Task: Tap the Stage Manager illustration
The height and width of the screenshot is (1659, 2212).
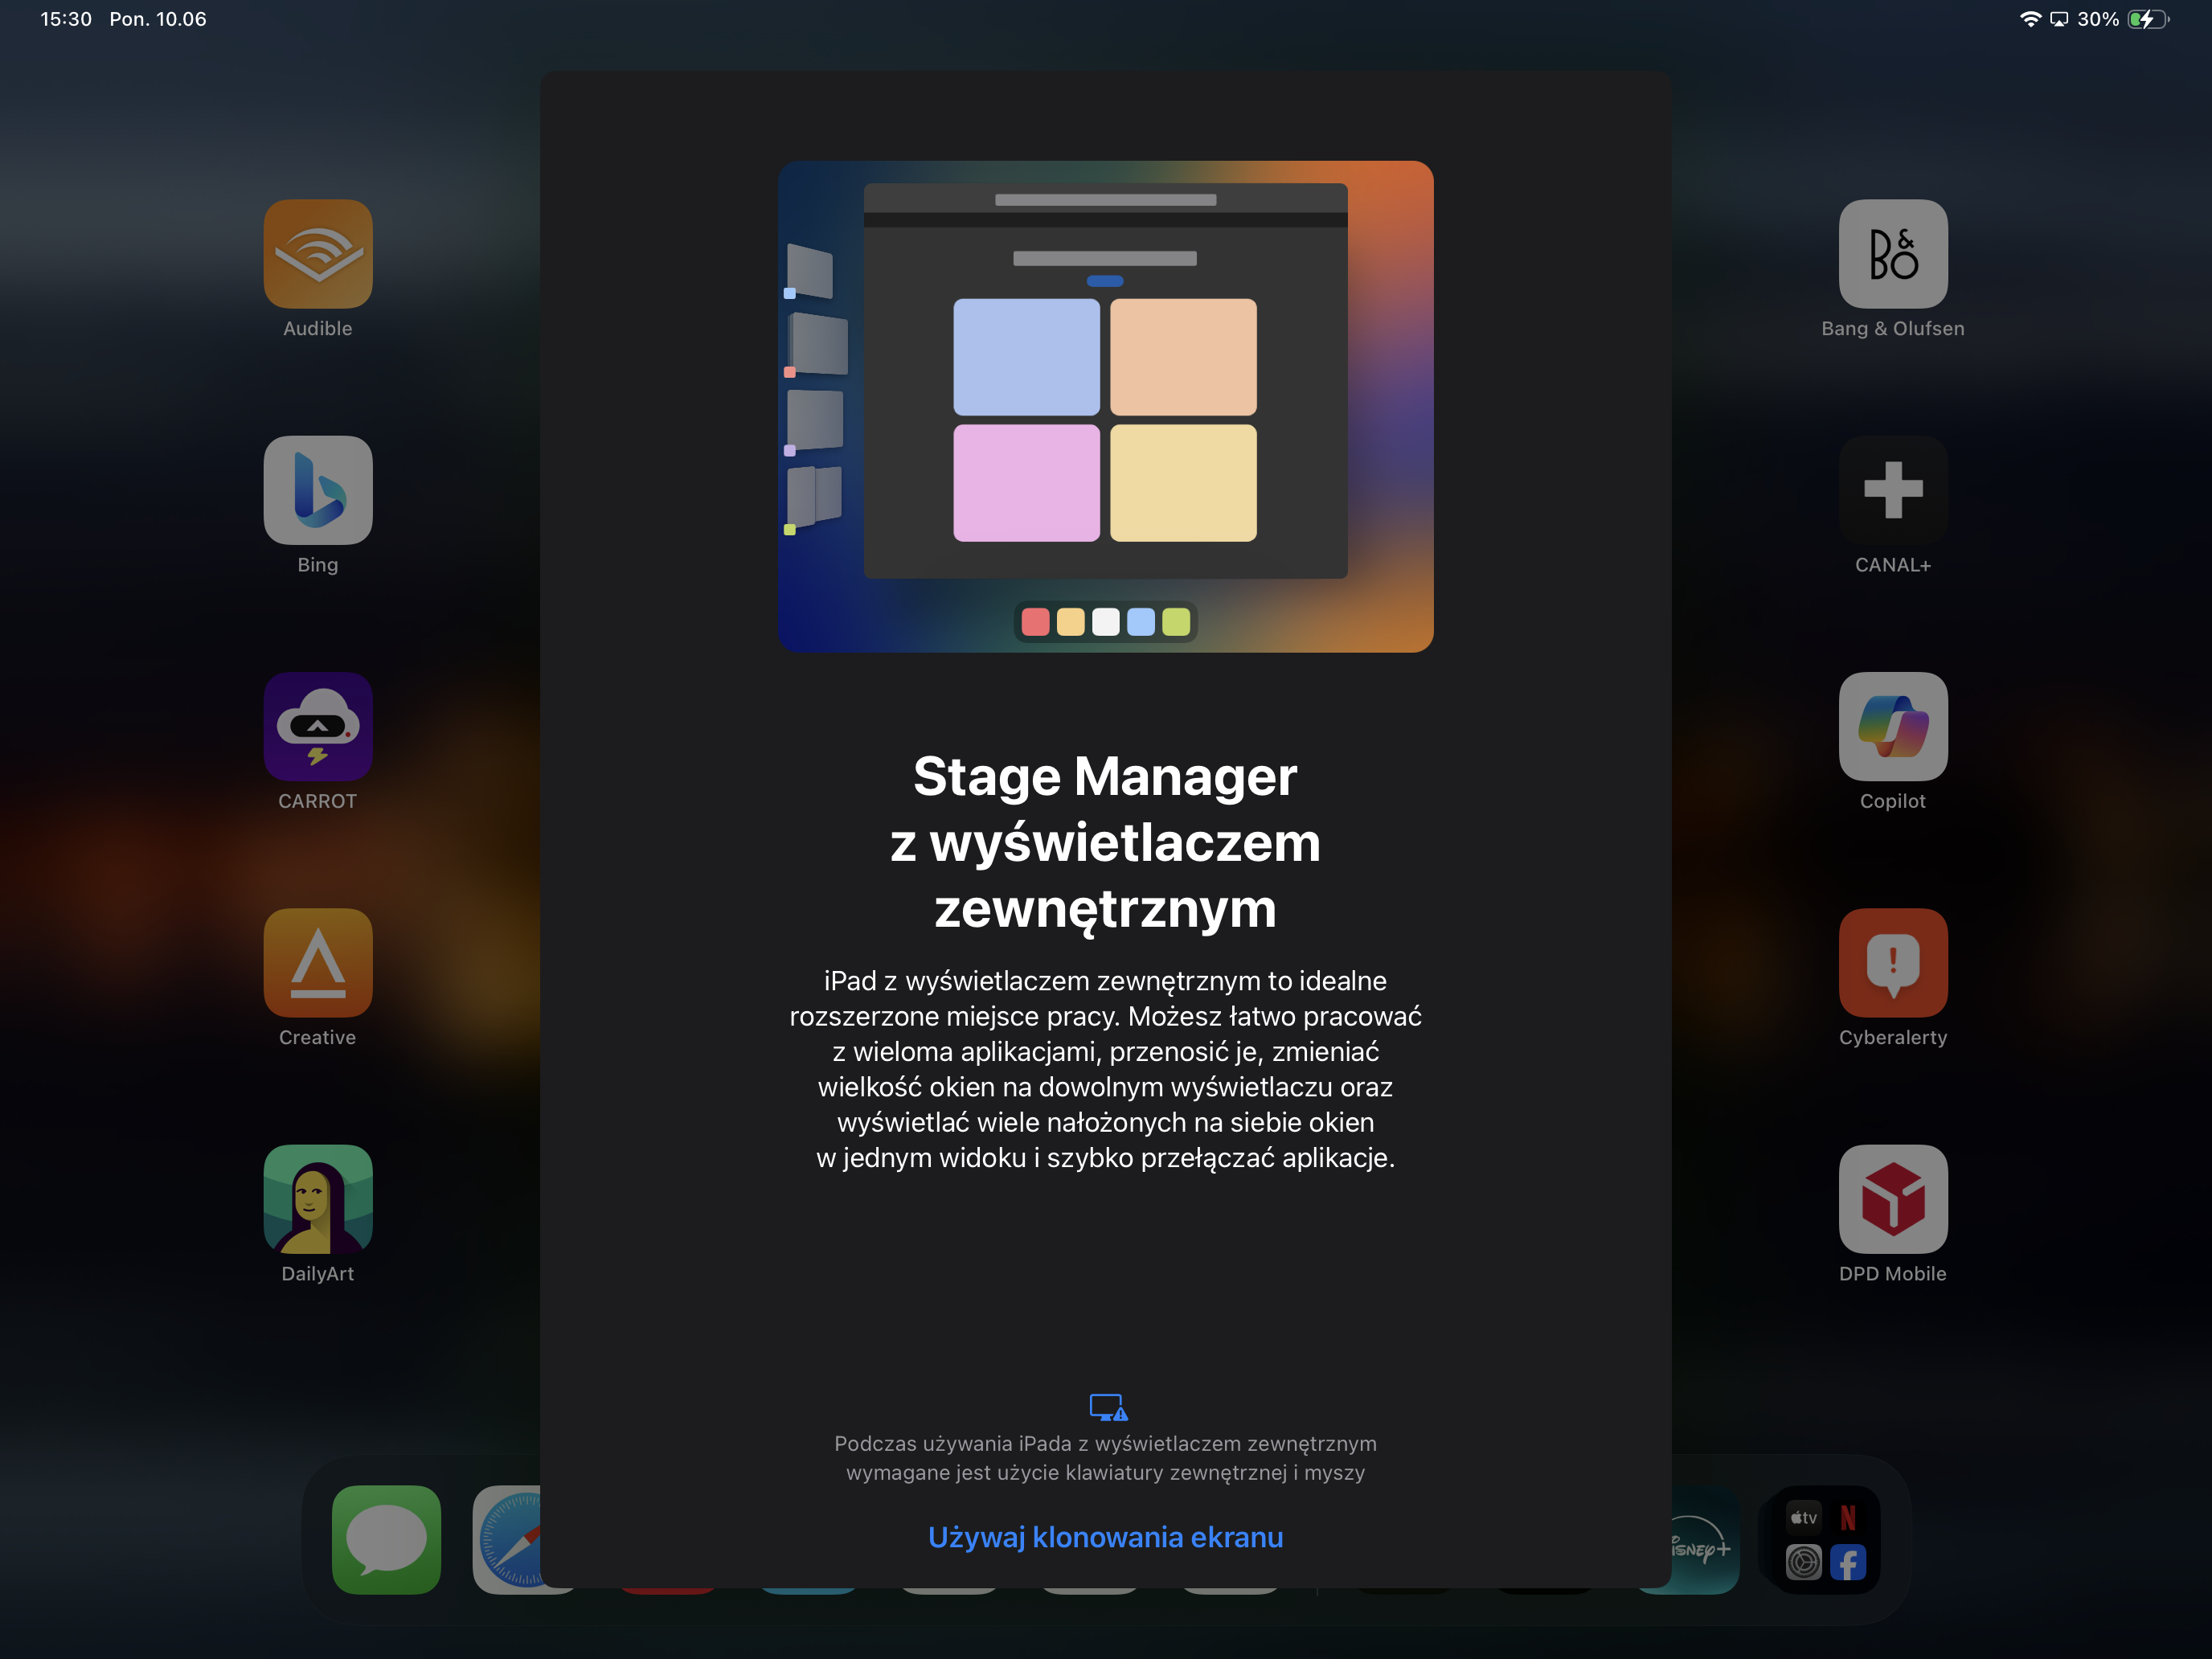Action: click(x=1105, y=406)
